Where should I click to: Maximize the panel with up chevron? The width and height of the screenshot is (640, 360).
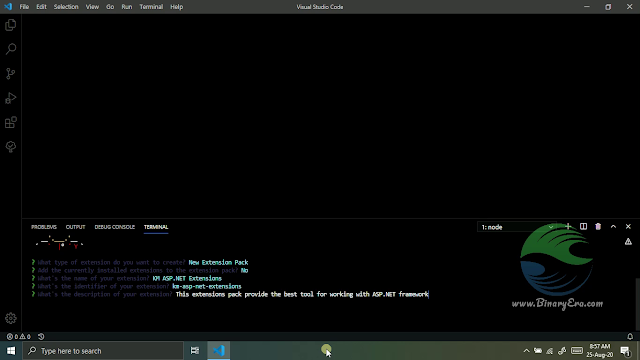point(613,227)
